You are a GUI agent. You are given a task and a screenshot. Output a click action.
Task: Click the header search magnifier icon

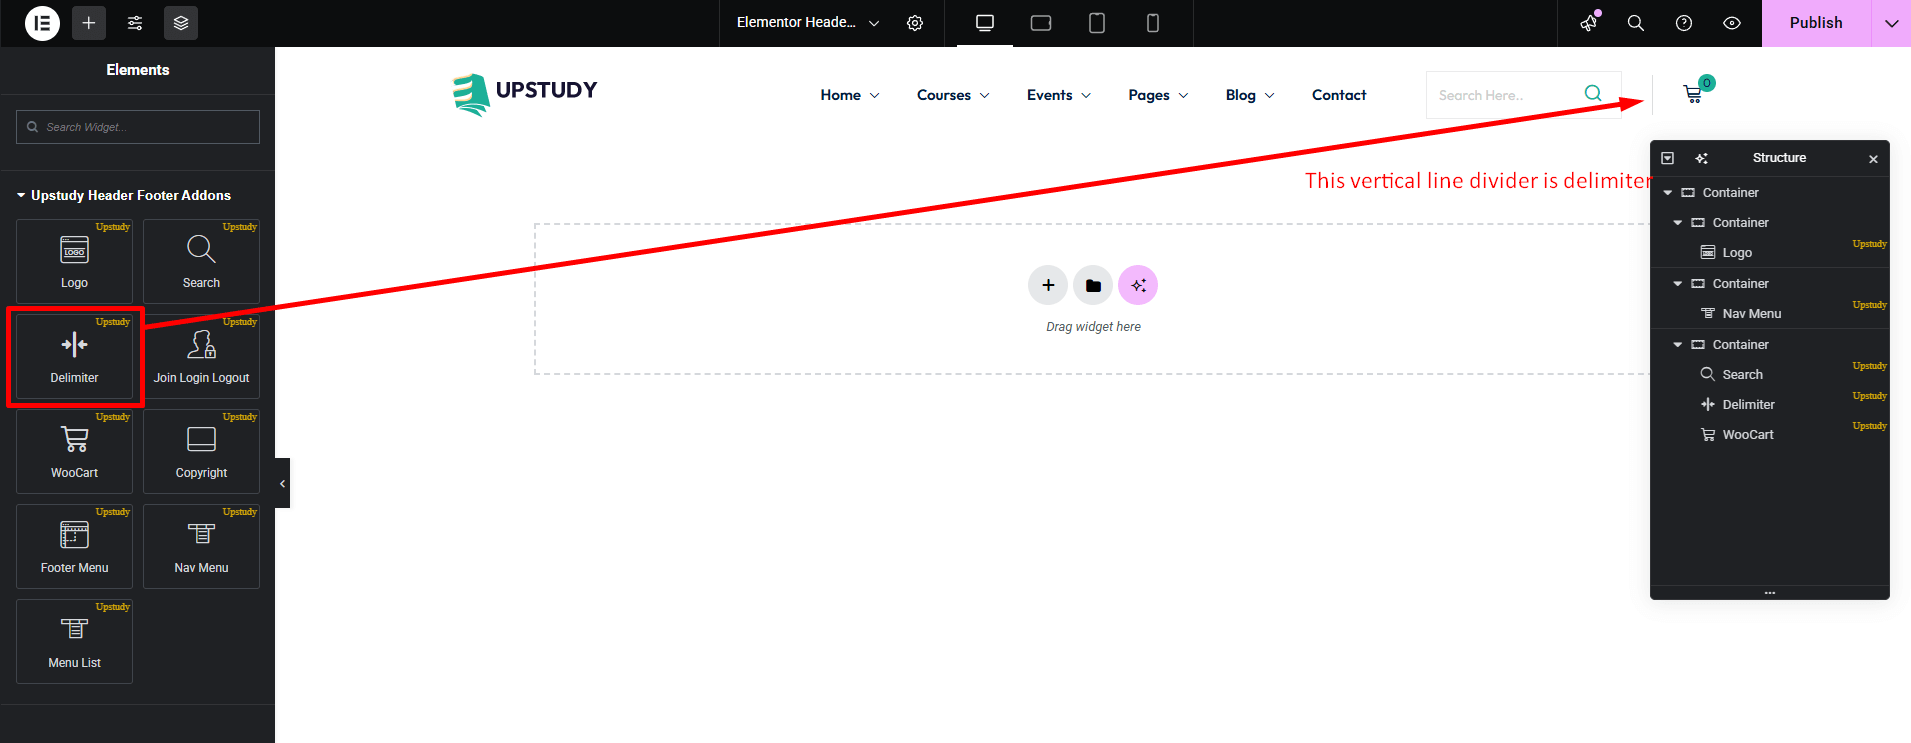[1593, 93]
